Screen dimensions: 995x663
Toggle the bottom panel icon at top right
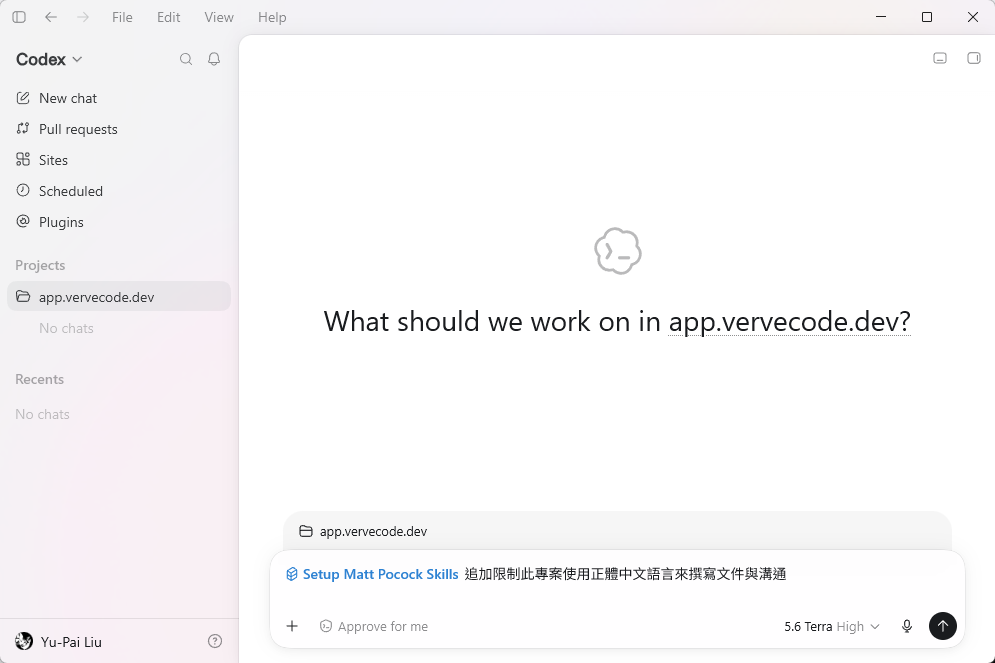940,58
